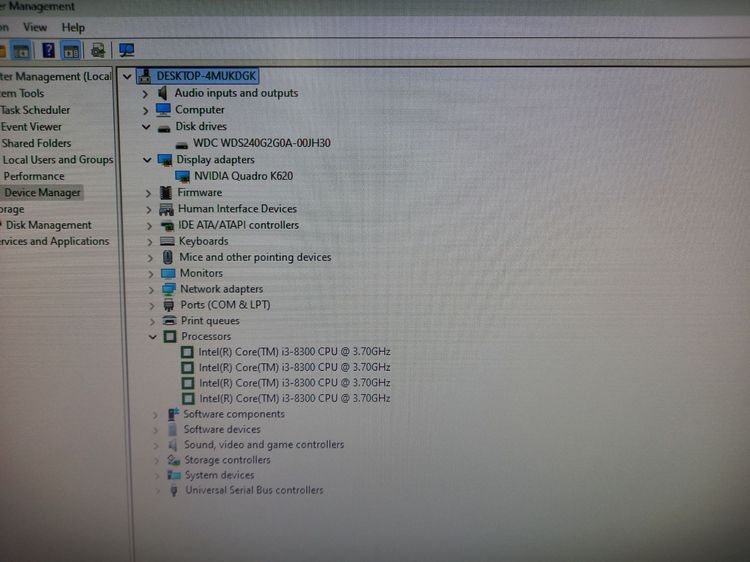Click the Processors category icon
The image size is (750, 562).
click(170, 337)
